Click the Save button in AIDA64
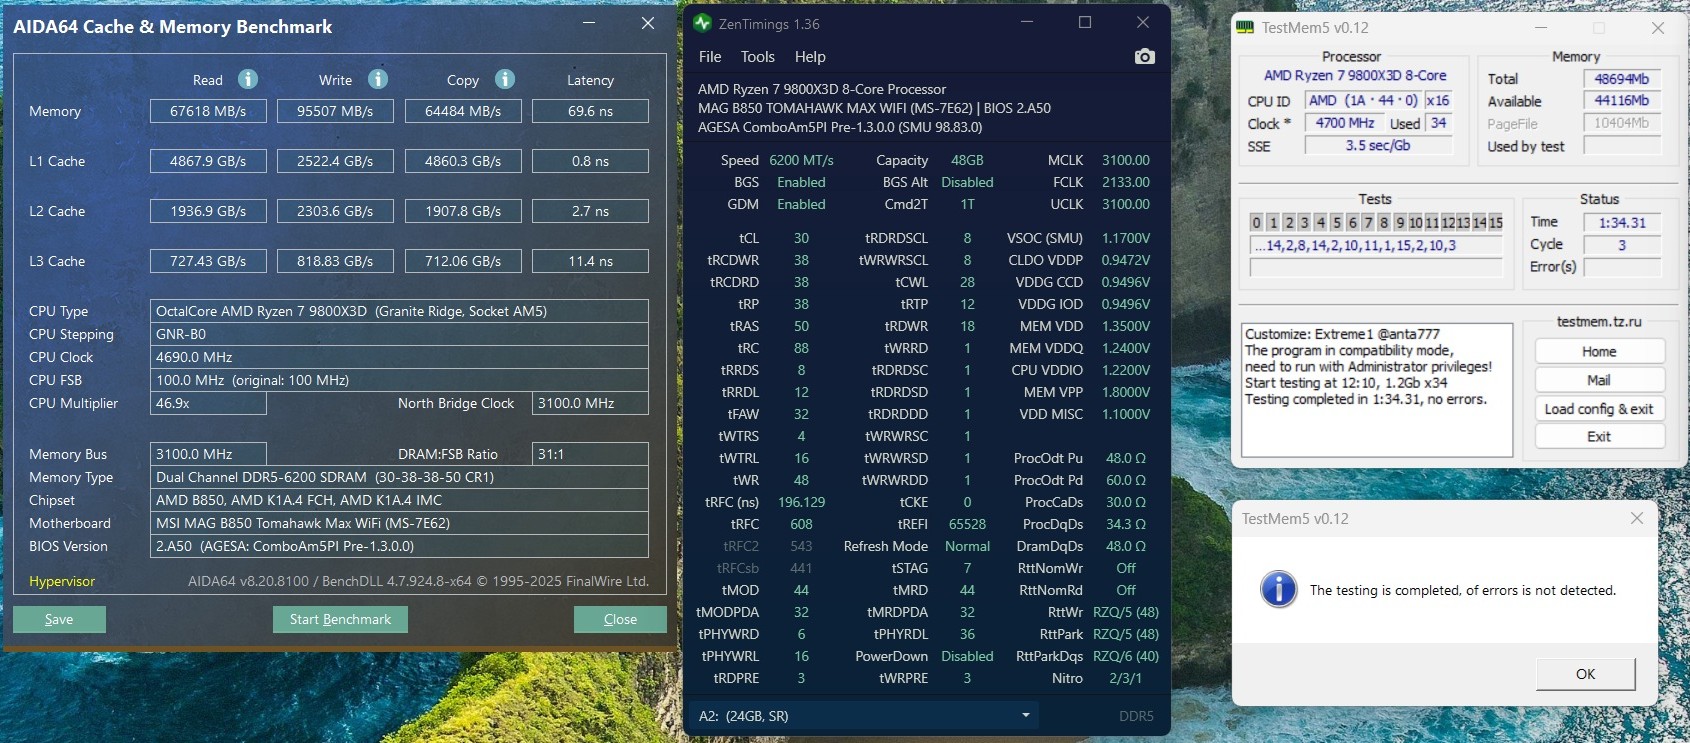The image size is (1690, 743). (59, 619)
